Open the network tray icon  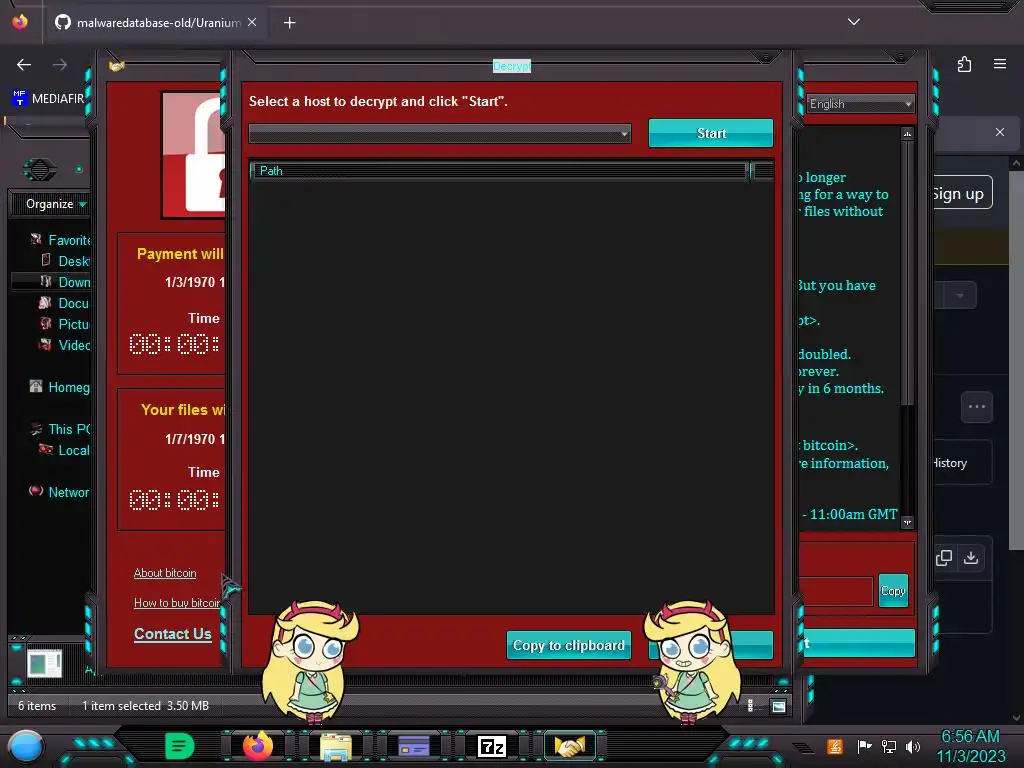pyautogui.click(x=889, y=746)
